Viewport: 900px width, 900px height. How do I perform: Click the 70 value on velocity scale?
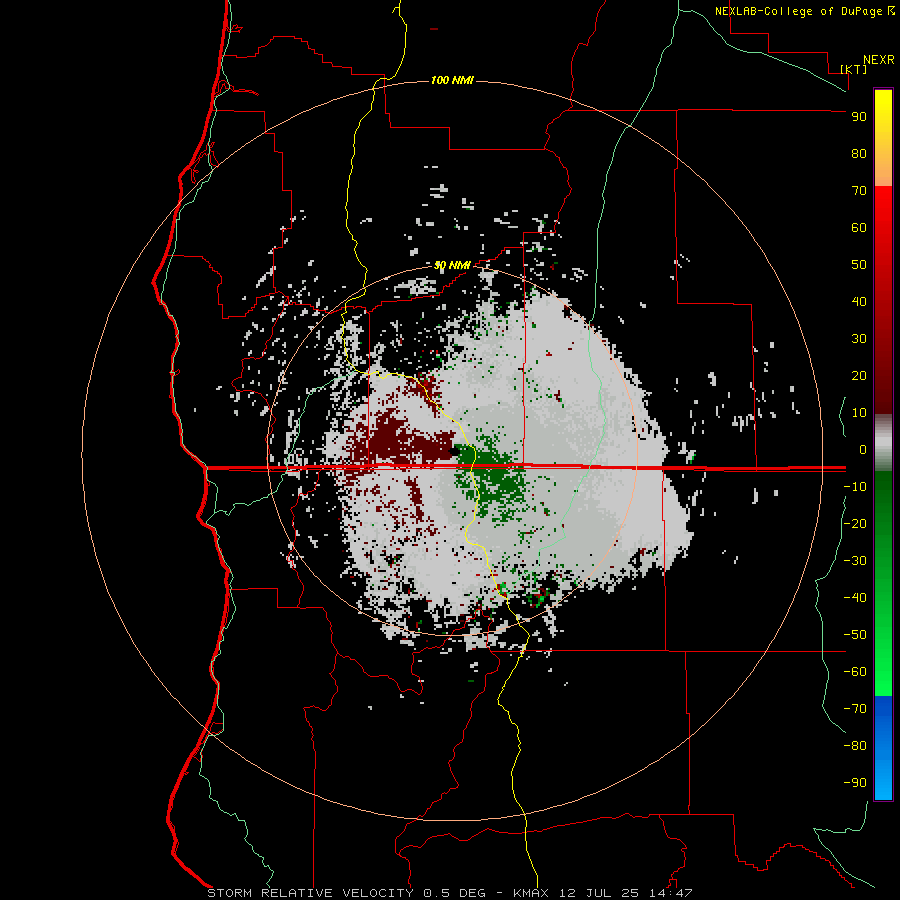[859, 191]
